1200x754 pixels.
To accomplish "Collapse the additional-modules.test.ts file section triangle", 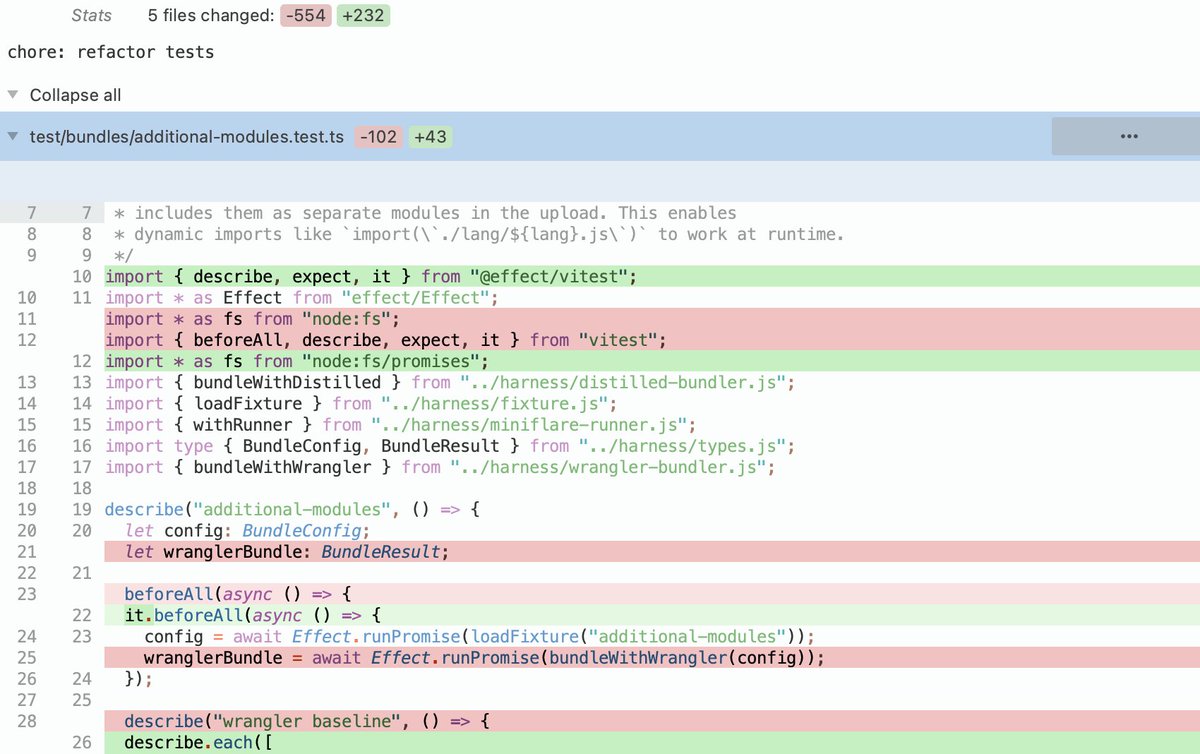I will pyautogui.click(x=13, y=137).
